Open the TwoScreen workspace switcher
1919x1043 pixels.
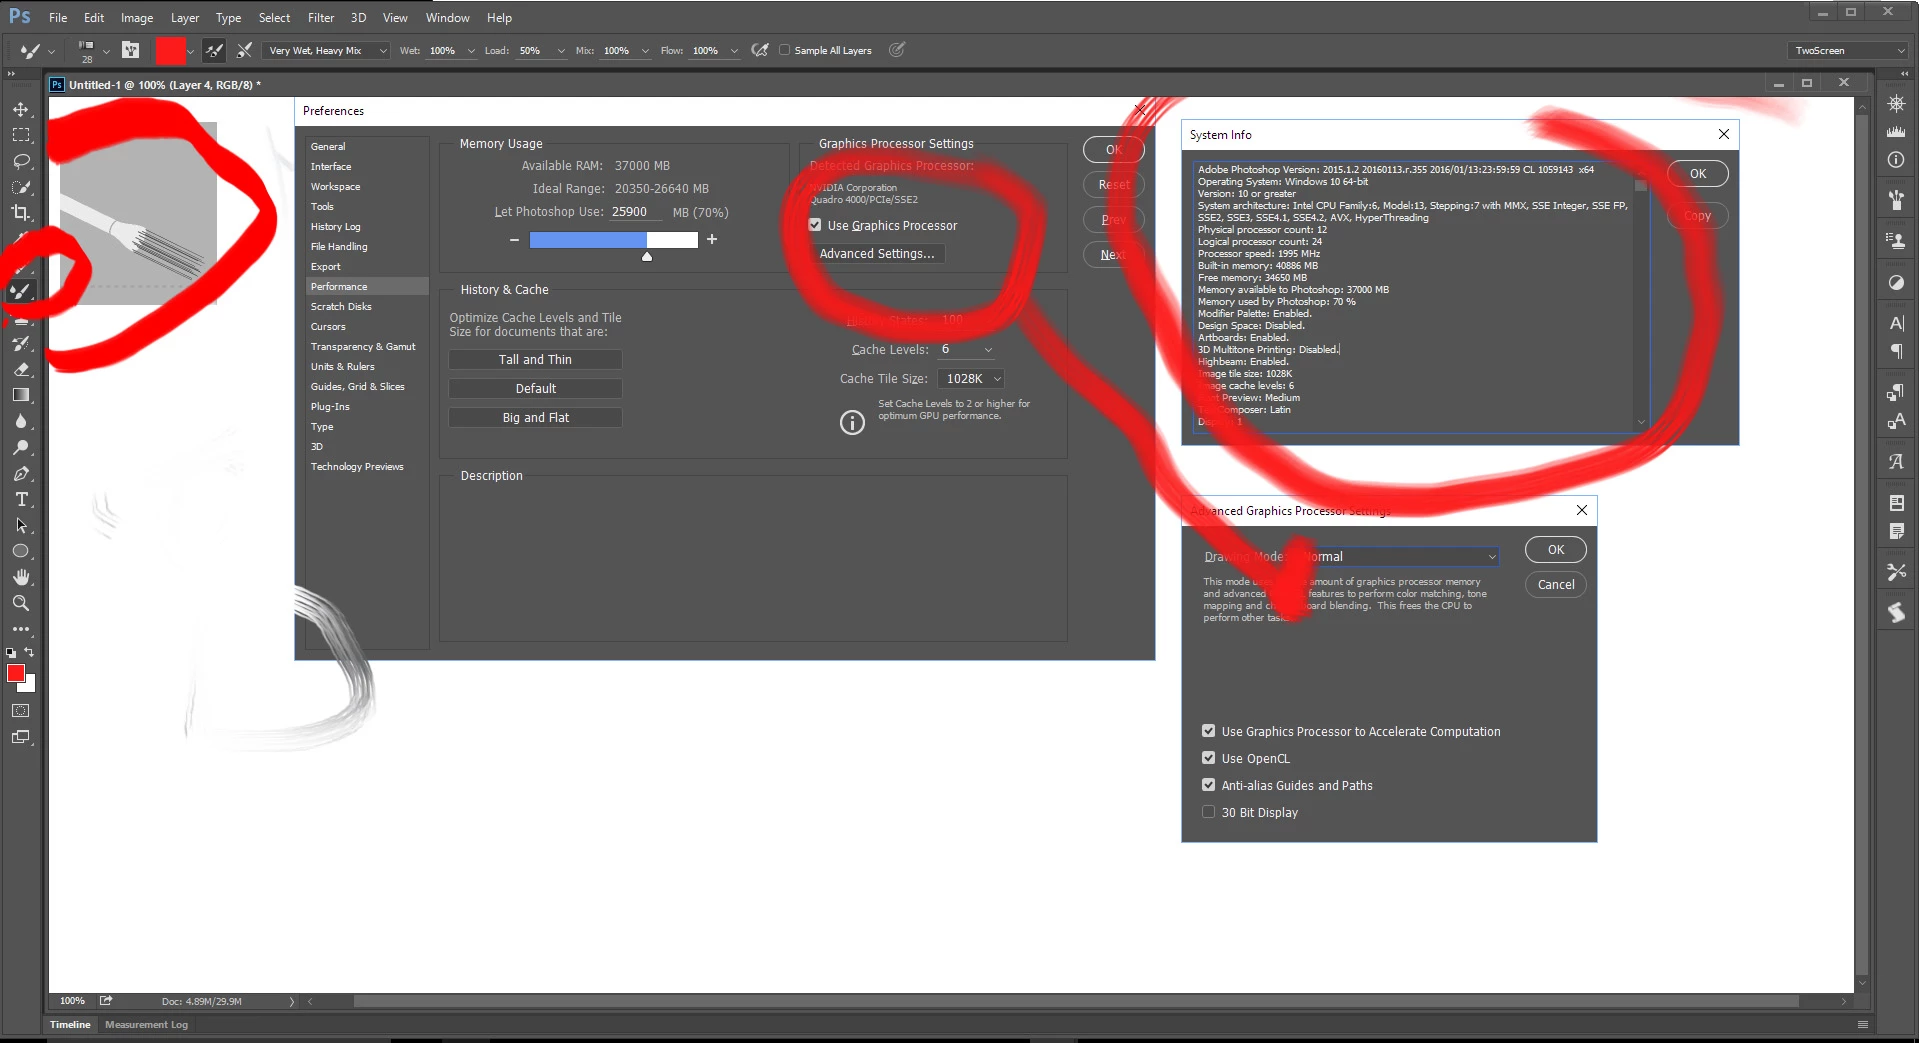point(1848,50)
